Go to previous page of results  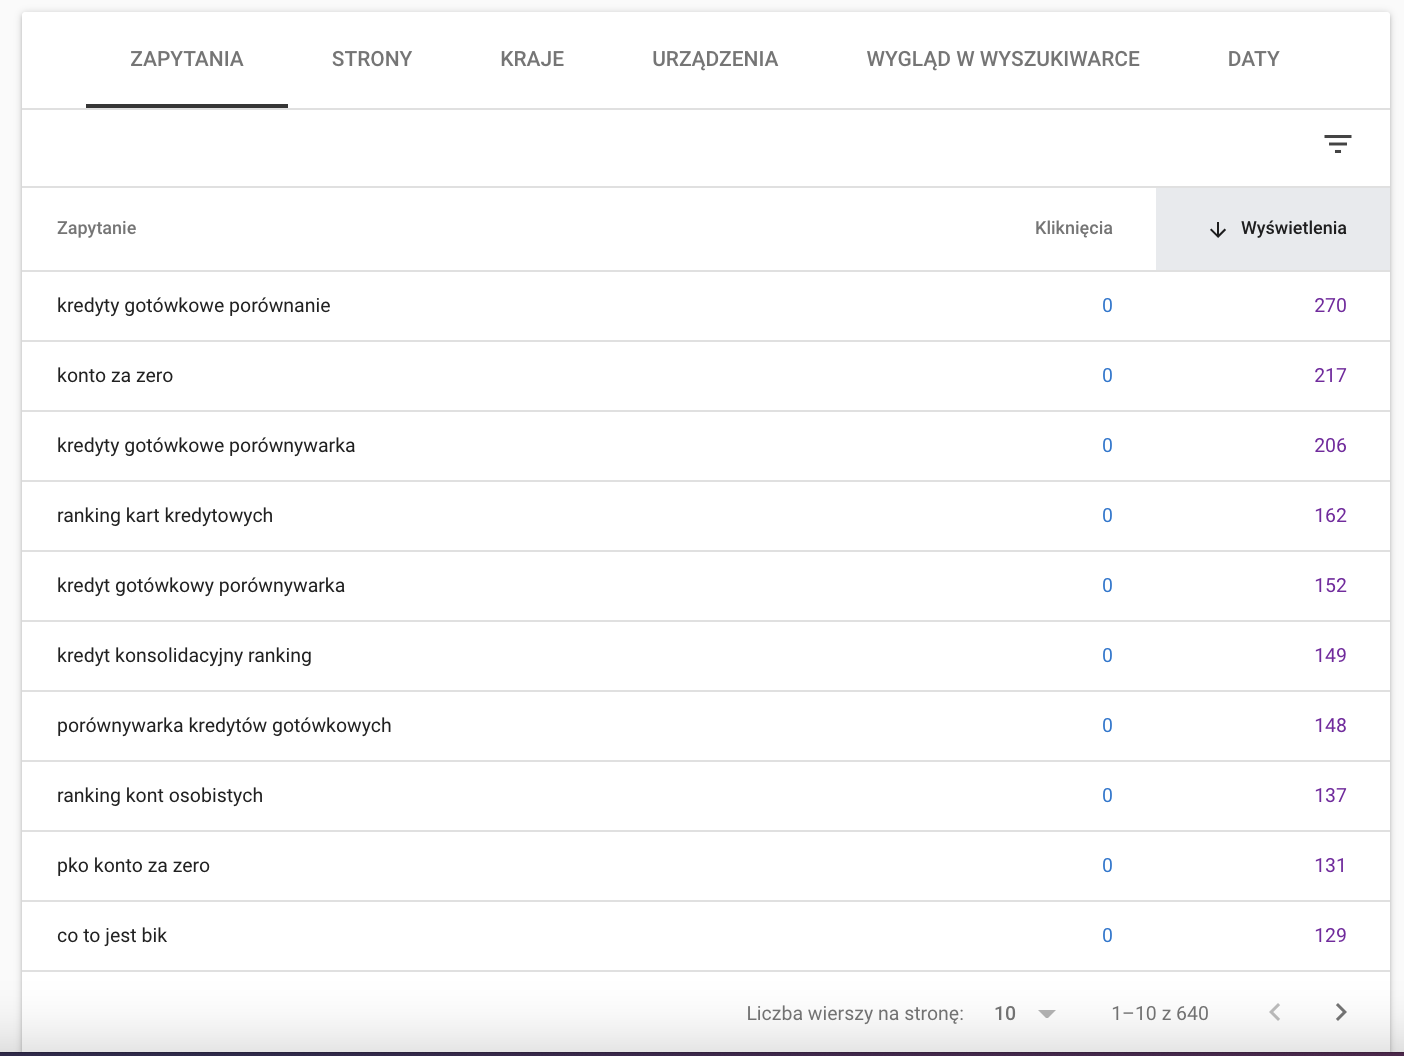(x=1275, y=1012)
